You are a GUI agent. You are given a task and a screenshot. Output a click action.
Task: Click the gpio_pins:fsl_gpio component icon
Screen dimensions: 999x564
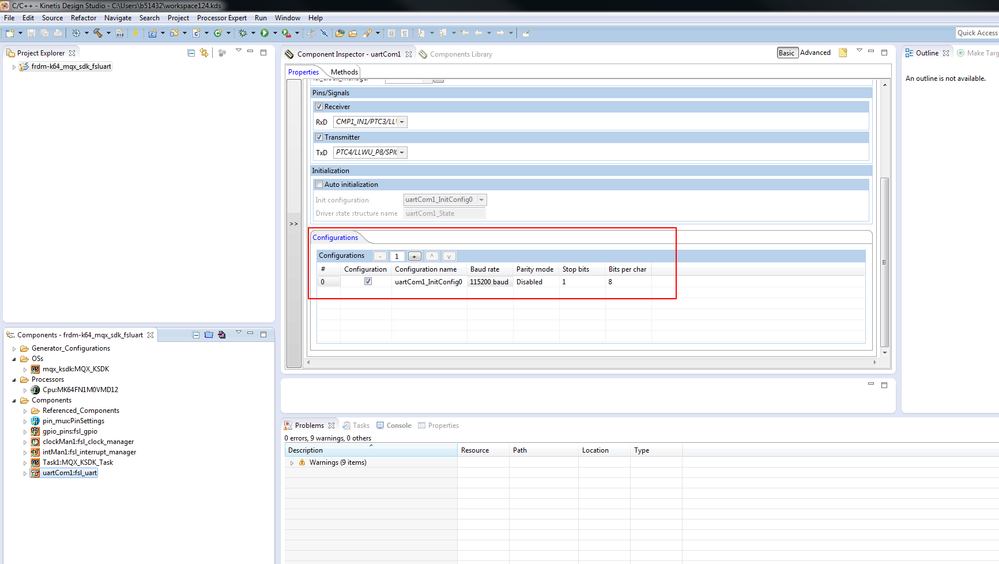pos(36,431)
